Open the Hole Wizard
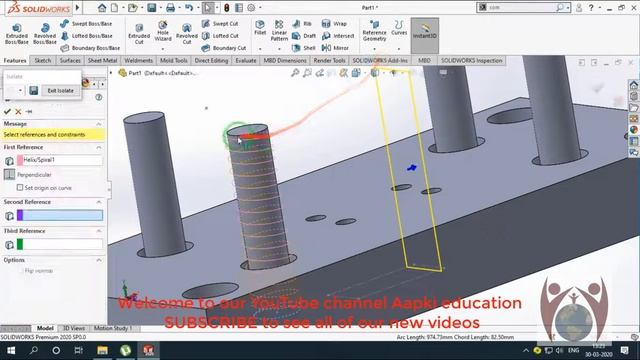This screenshot has width=640, height=360. tap(163, 31)
